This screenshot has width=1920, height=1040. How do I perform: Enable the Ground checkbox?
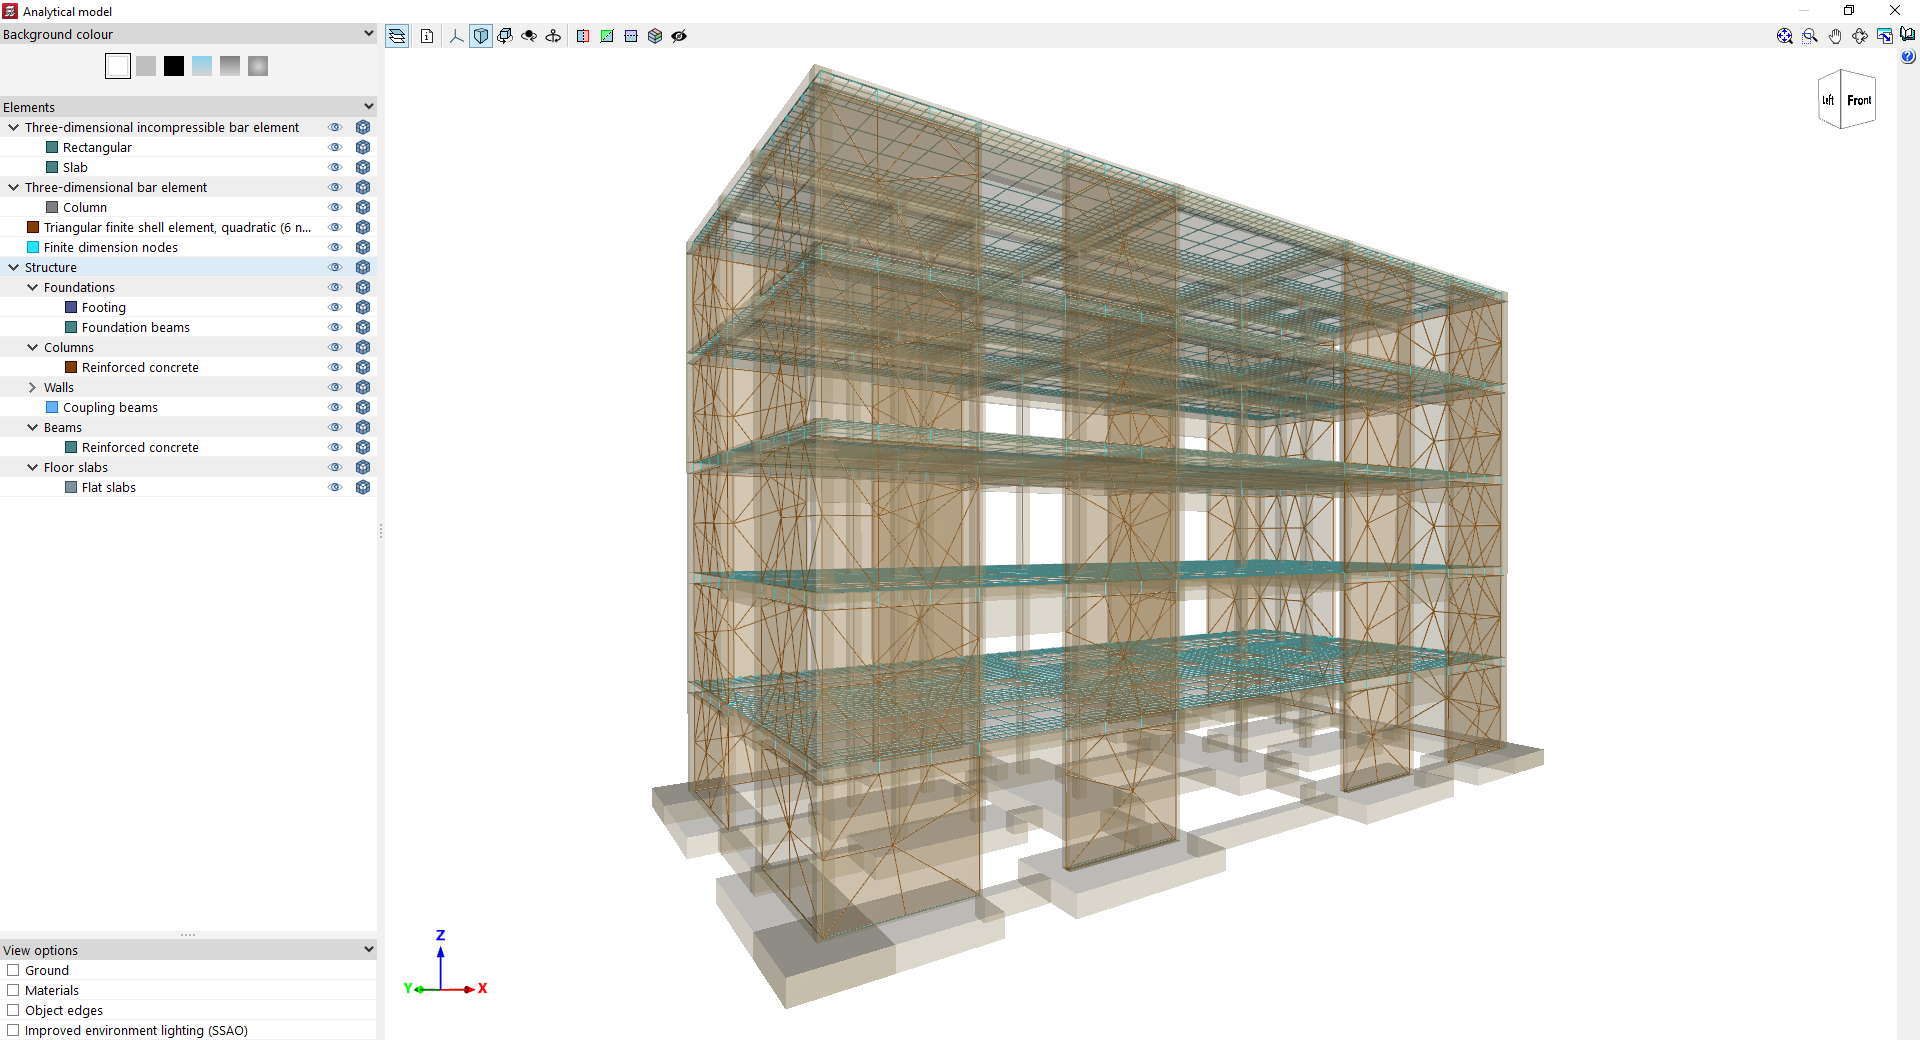point(13,970)
